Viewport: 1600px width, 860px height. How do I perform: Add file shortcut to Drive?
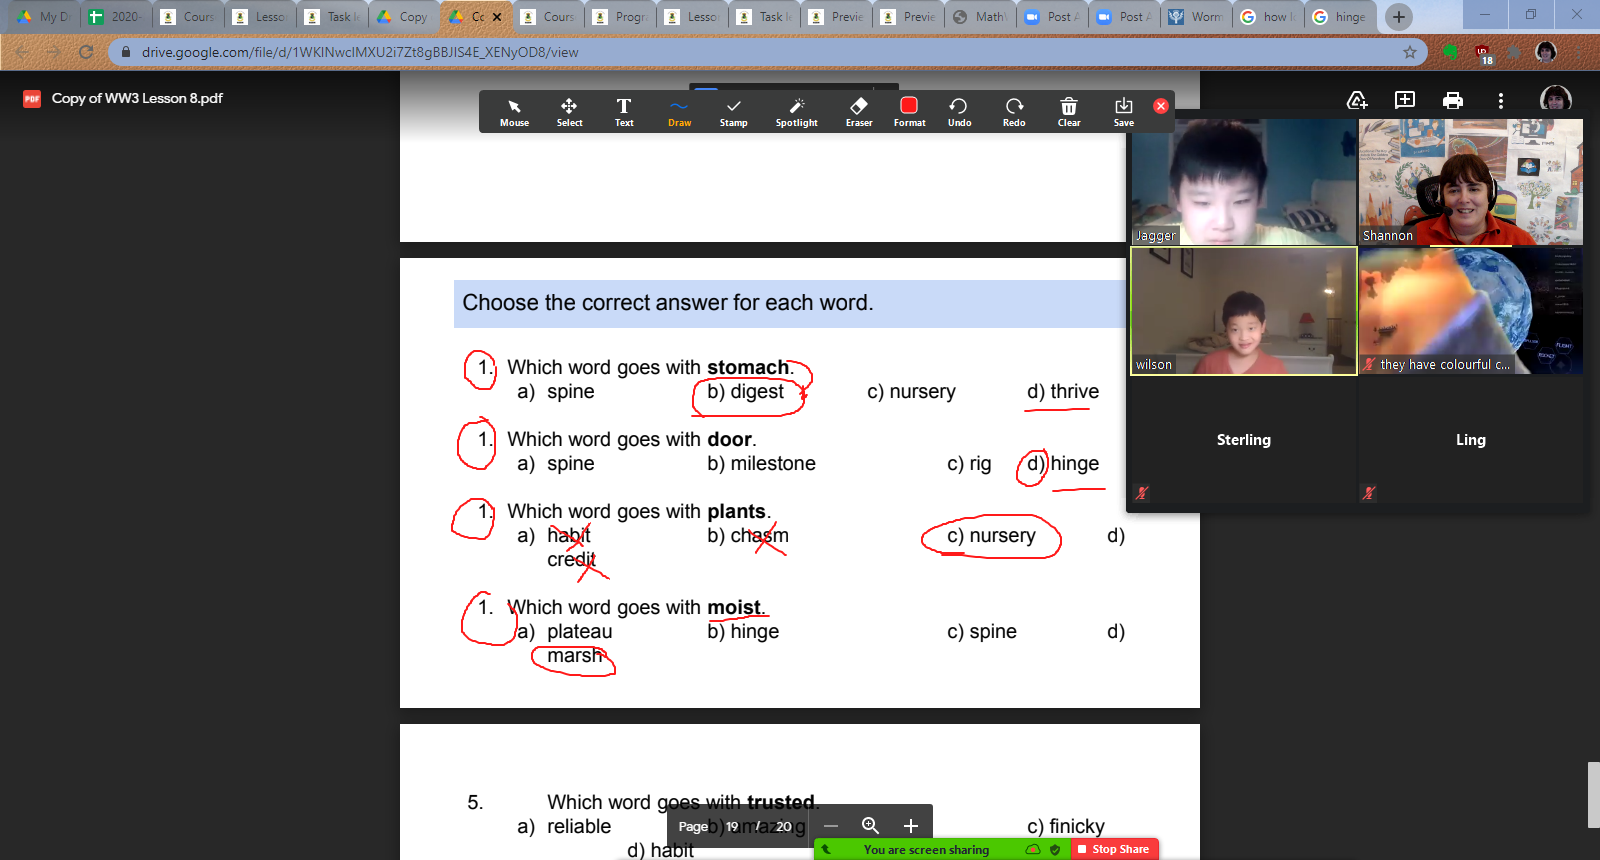(1357, 99)
